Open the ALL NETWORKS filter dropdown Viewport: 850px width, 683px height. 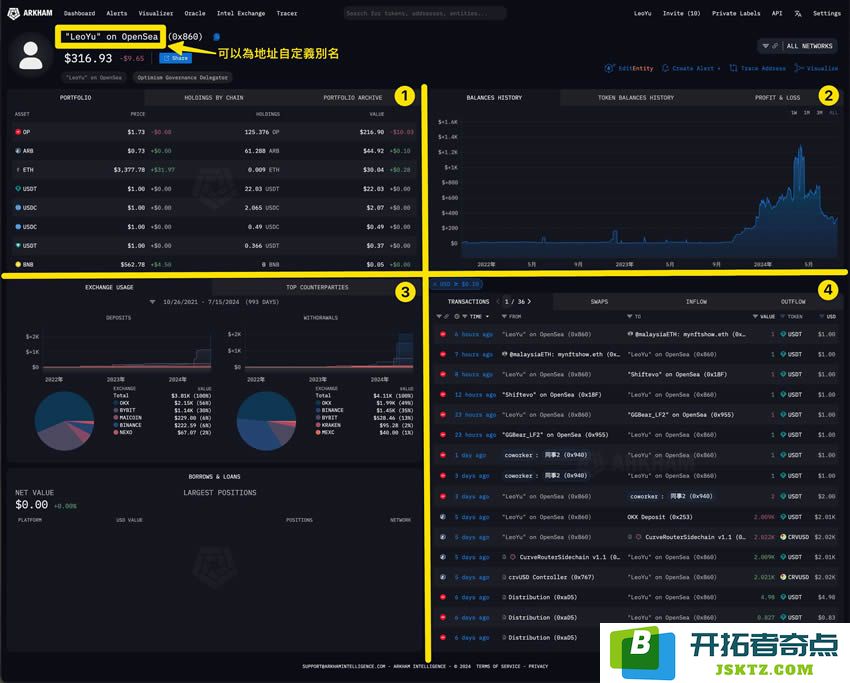(x=797, y=46)
